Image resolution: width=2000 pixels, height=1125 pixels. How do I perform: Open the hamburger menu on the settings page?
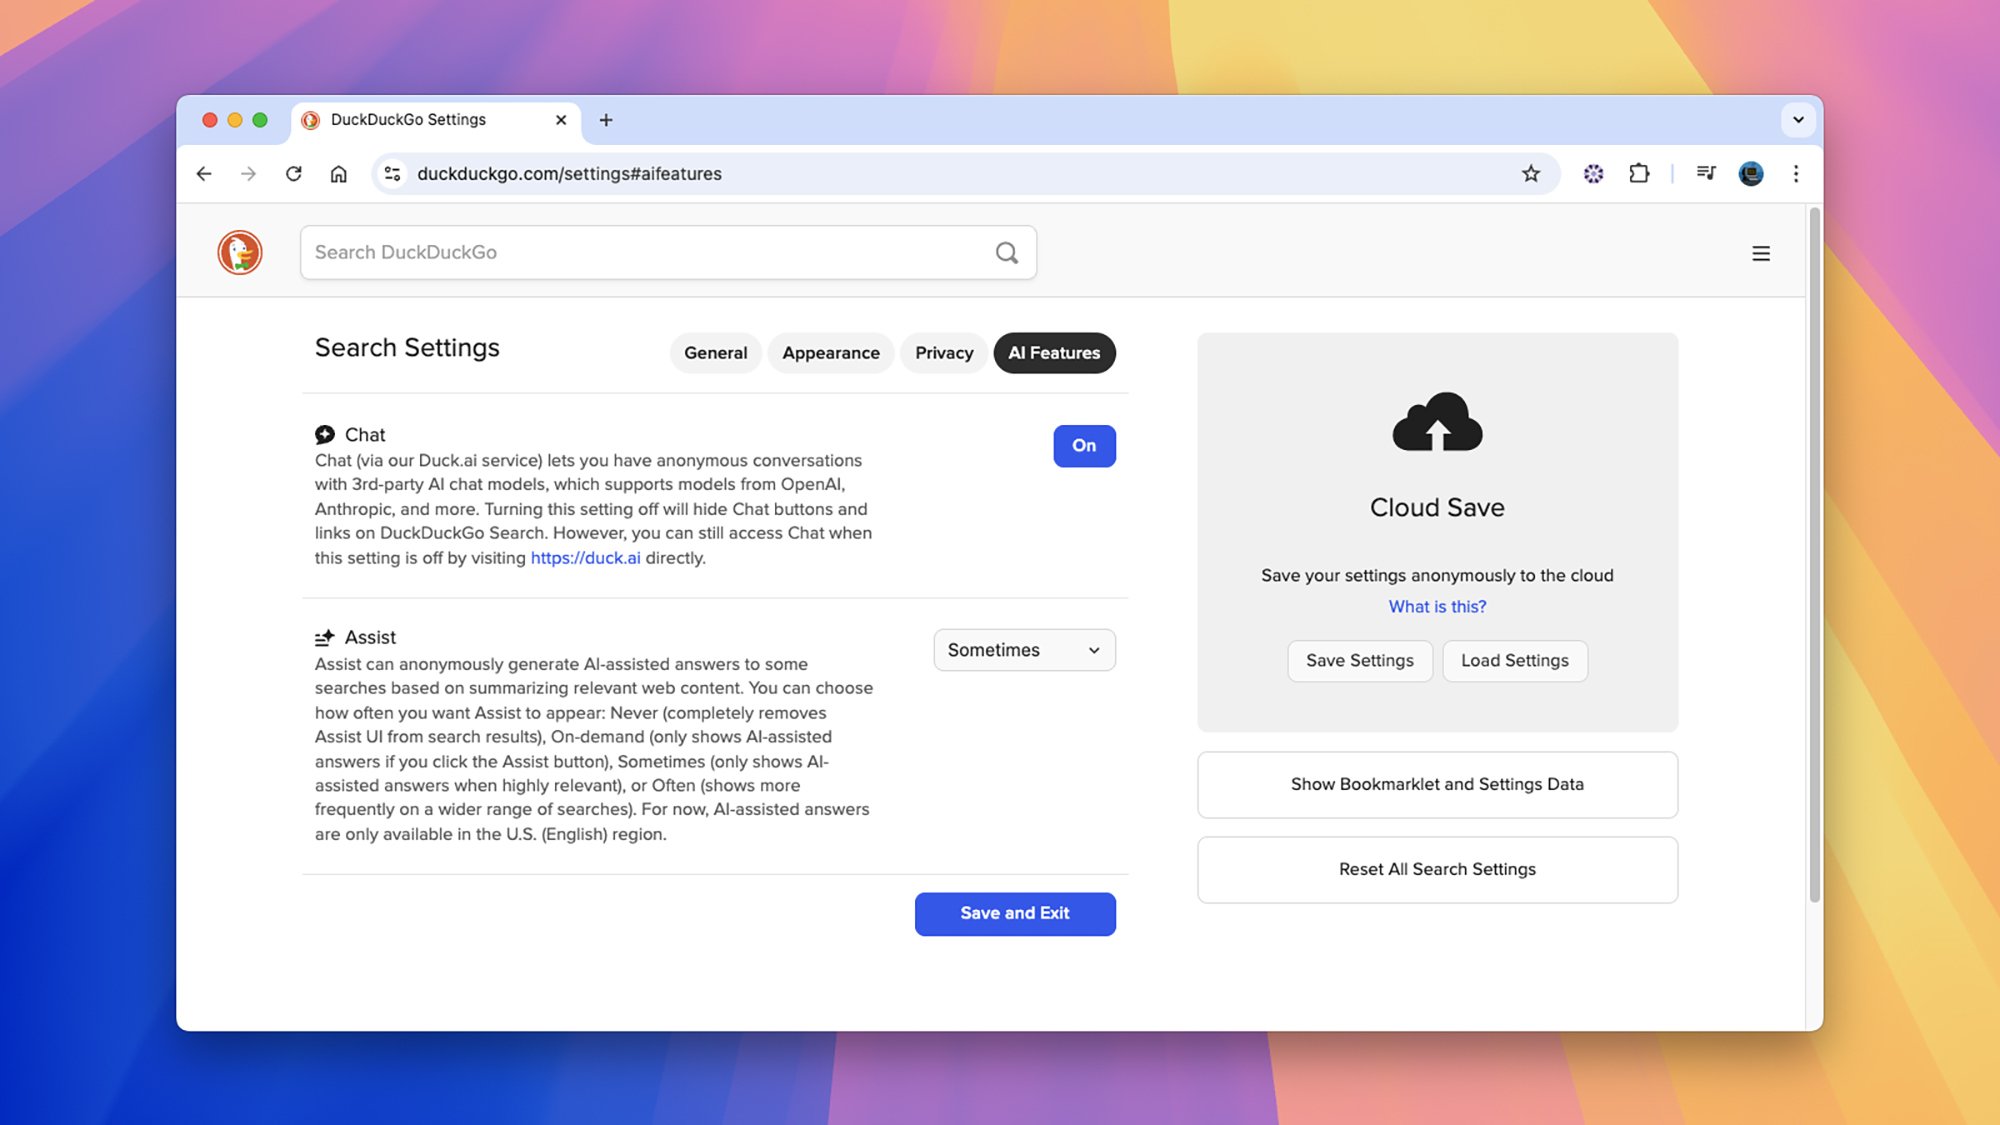pyautogui.click(x=1761, y=253)
